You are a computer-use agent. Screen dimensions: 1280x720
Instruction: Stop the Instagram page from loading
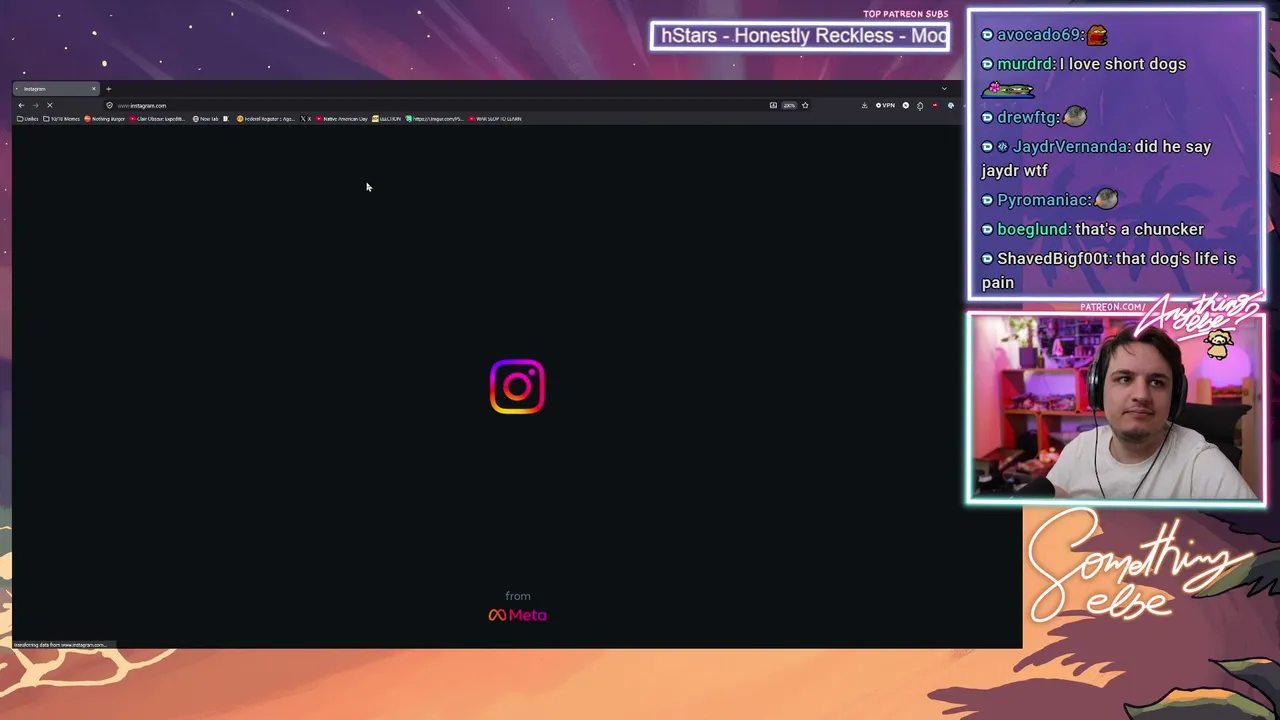[49, 105]
